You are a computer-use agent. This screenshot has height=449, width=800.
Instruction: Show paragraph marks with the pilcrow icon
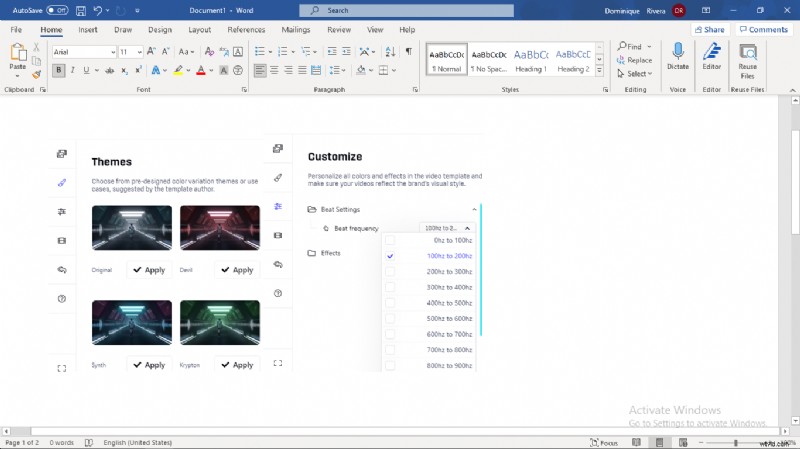pos(408,51)
